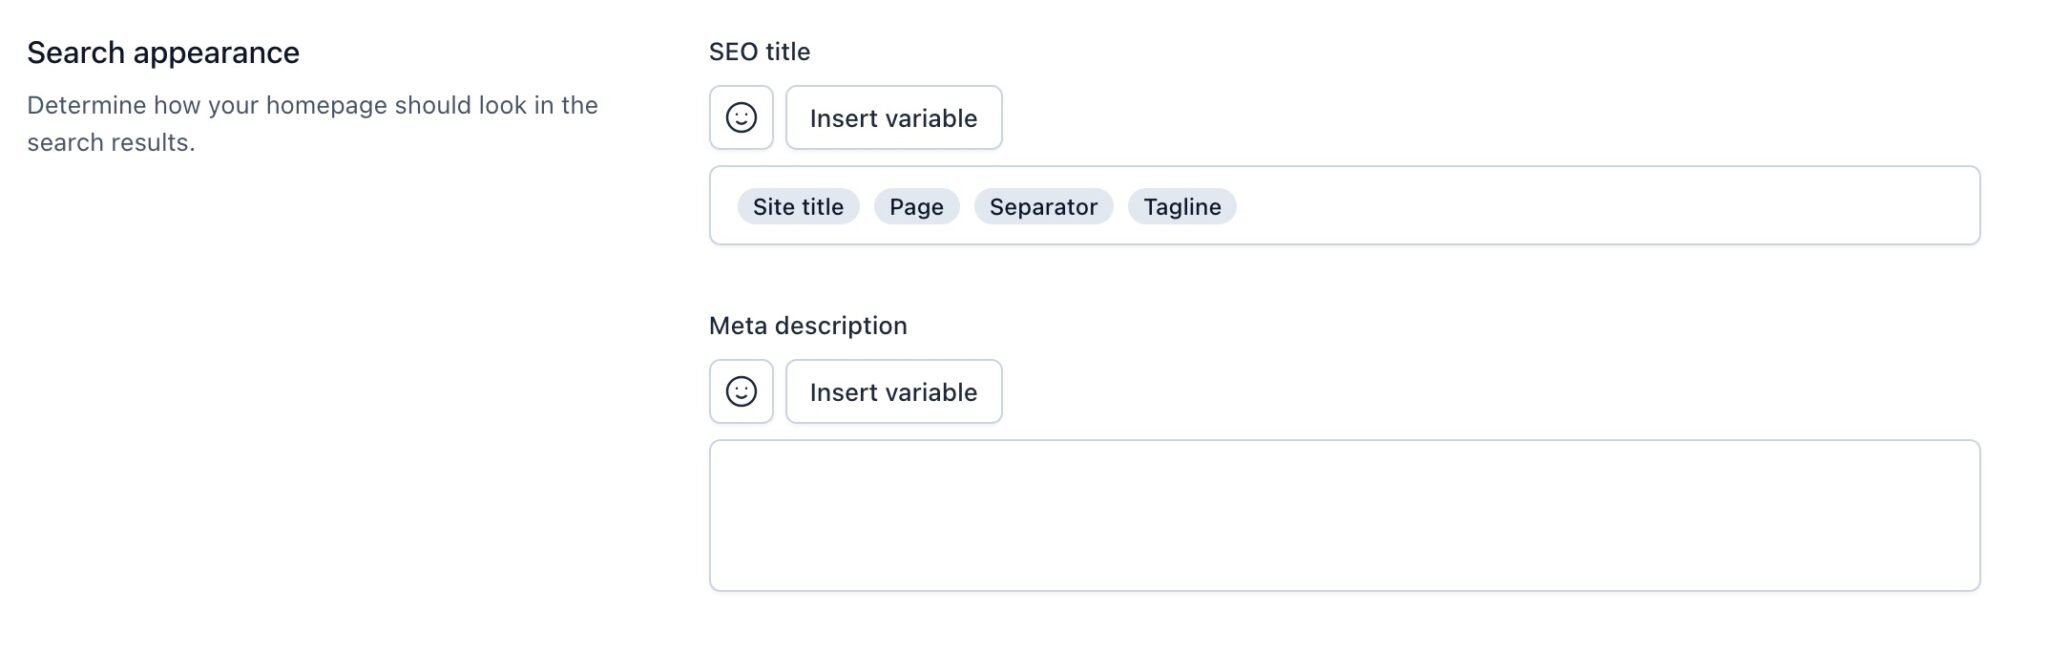2048x653 pixels.
Task: Select the Tagline variable pill
Action: (x=1182, y=206)
